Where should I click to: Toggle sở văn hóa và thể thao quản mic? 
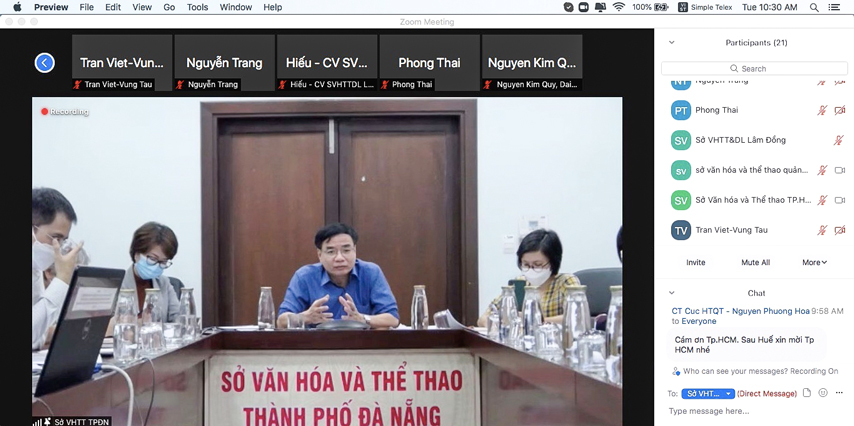(x=822, y=170)
